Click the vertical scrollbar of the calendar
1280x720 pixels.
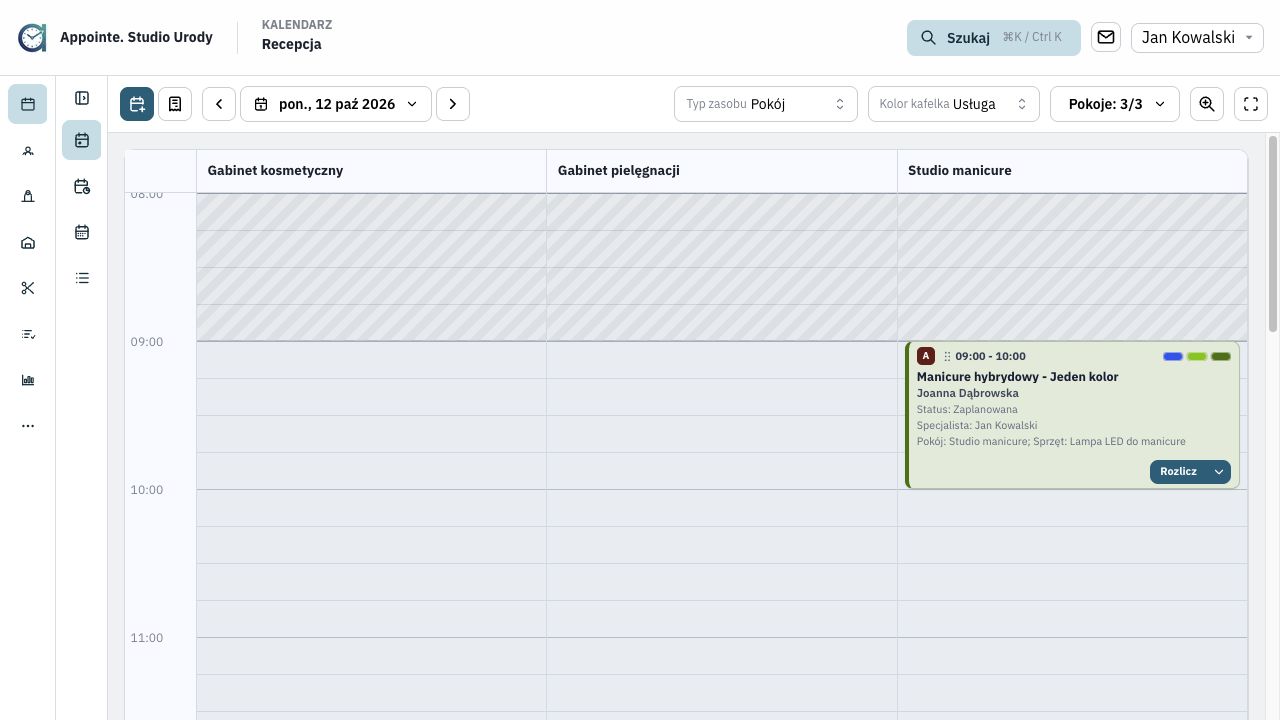coord(1273,234)
